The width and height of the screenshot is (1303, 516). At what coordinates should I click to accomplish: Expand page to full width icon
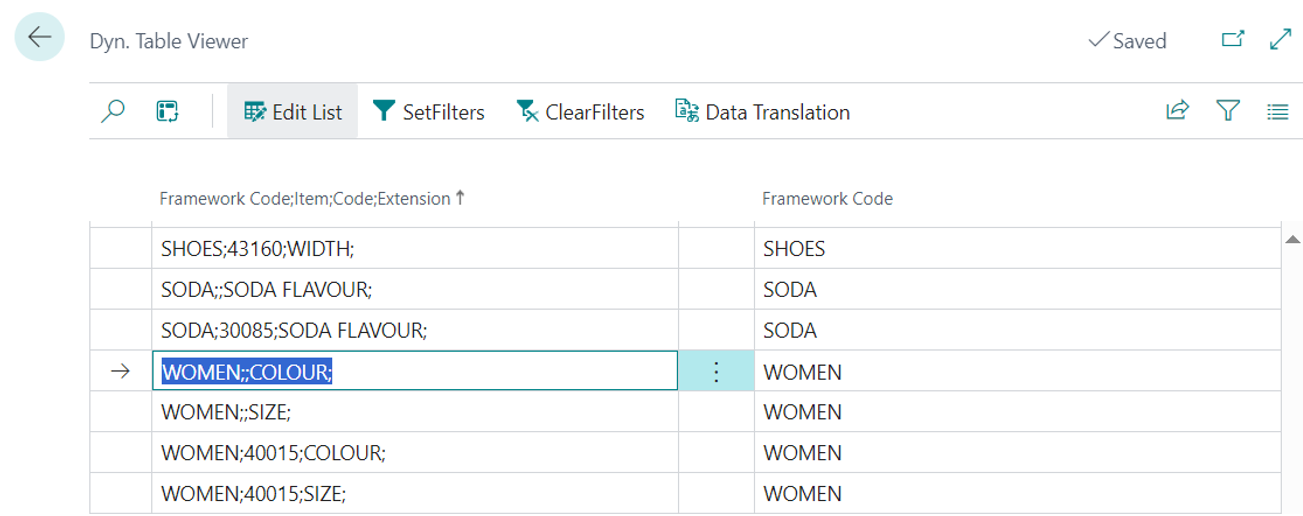pos(1280,39)
